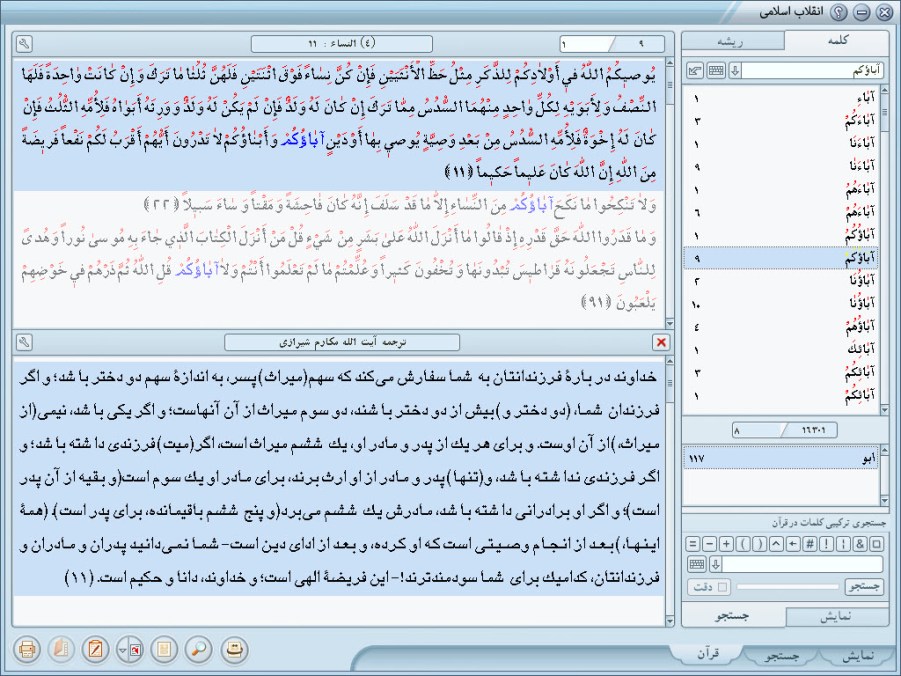This screenshot has width=901, height=676.
Task: Open virtual keyboard beside the word search field
Action: point(716,71)
